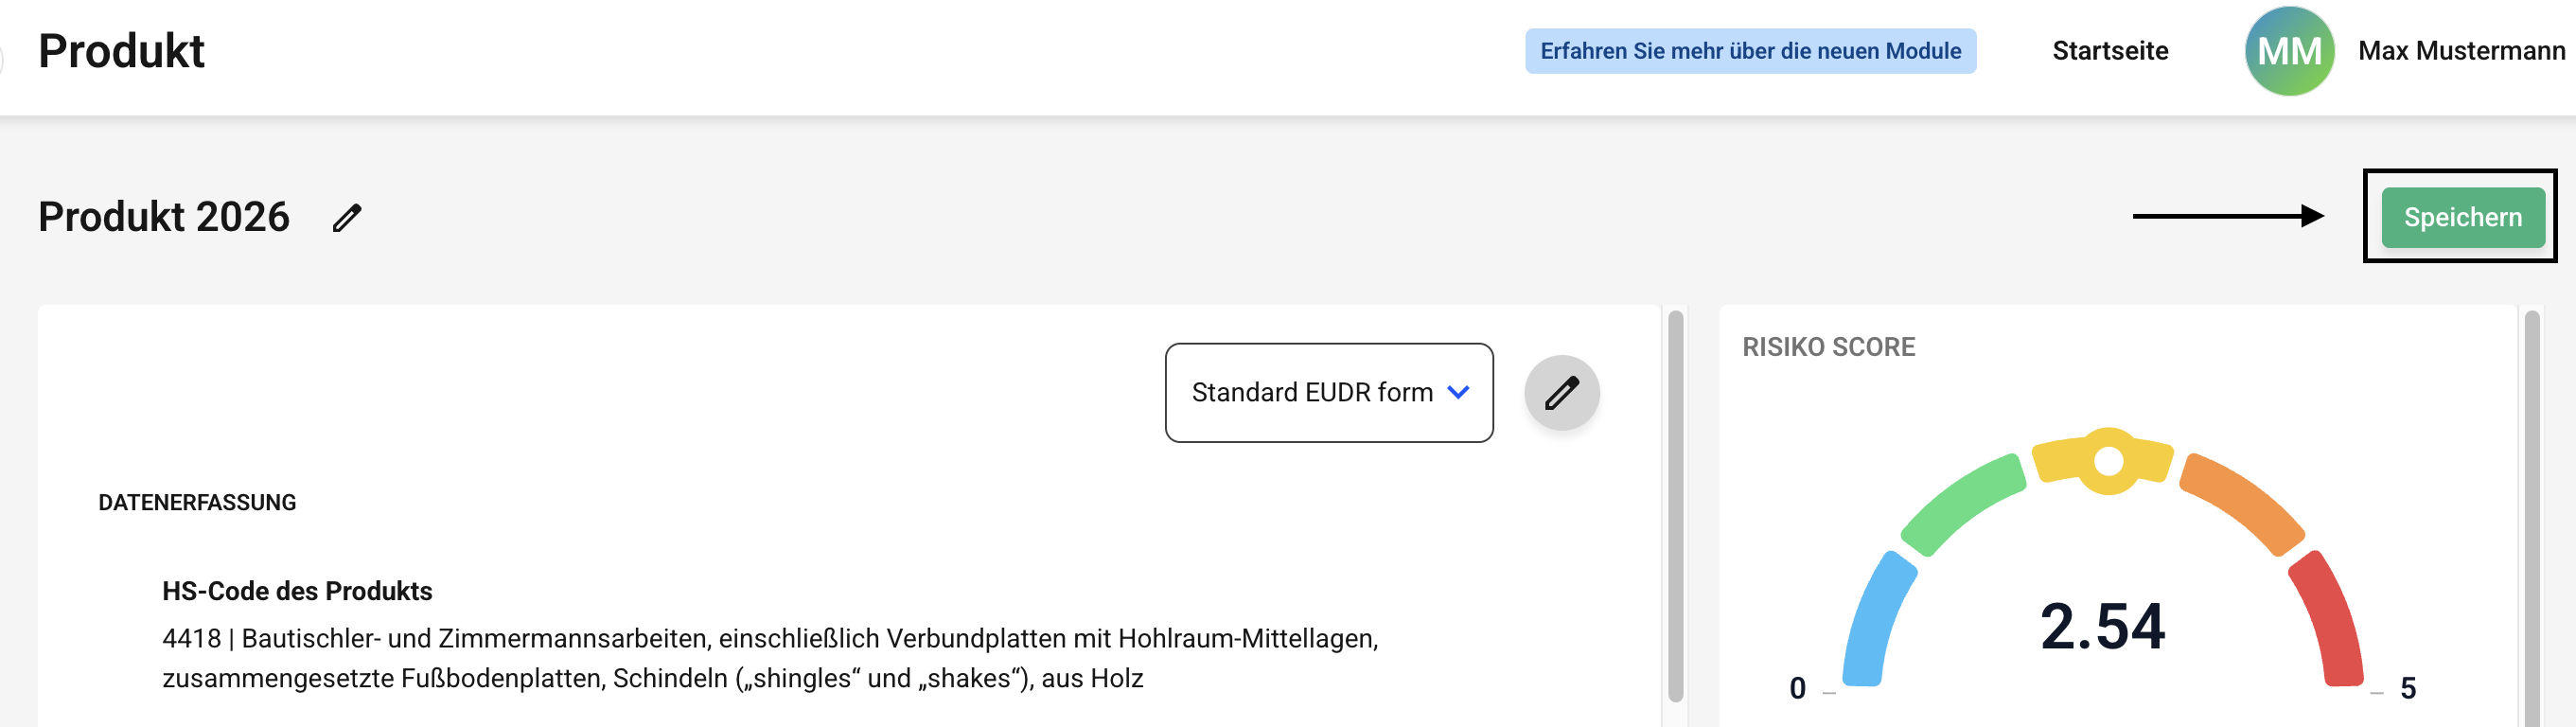The height and width of the screenshot is (727, 2576).
Task: Open the MM user avatar
Action: pos(2288,51)
